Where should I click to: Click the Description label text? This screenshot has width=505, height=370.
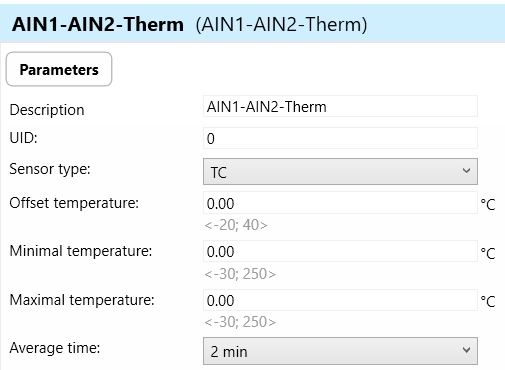point(47,110)
